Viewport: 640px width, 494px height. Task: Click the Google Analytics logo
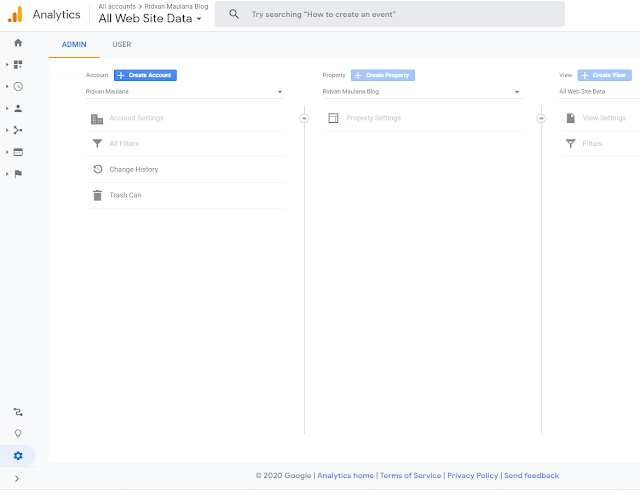tap(15, 14)
